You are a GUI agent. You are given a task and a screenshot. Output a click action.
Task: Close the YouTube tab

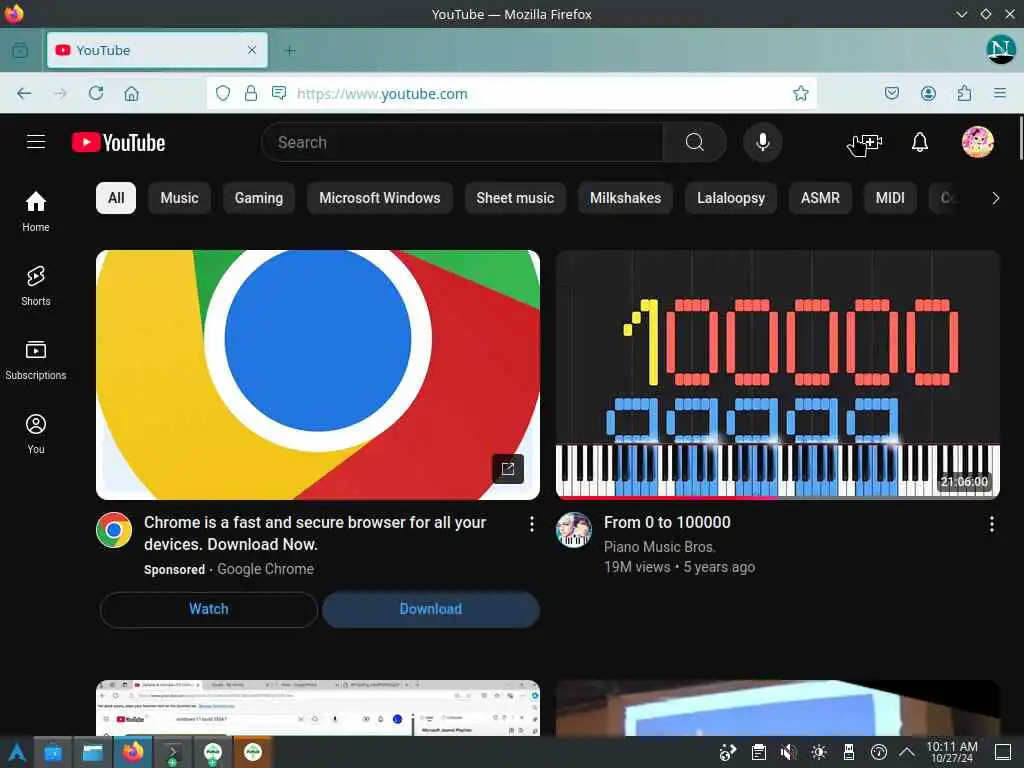[252, 50]
